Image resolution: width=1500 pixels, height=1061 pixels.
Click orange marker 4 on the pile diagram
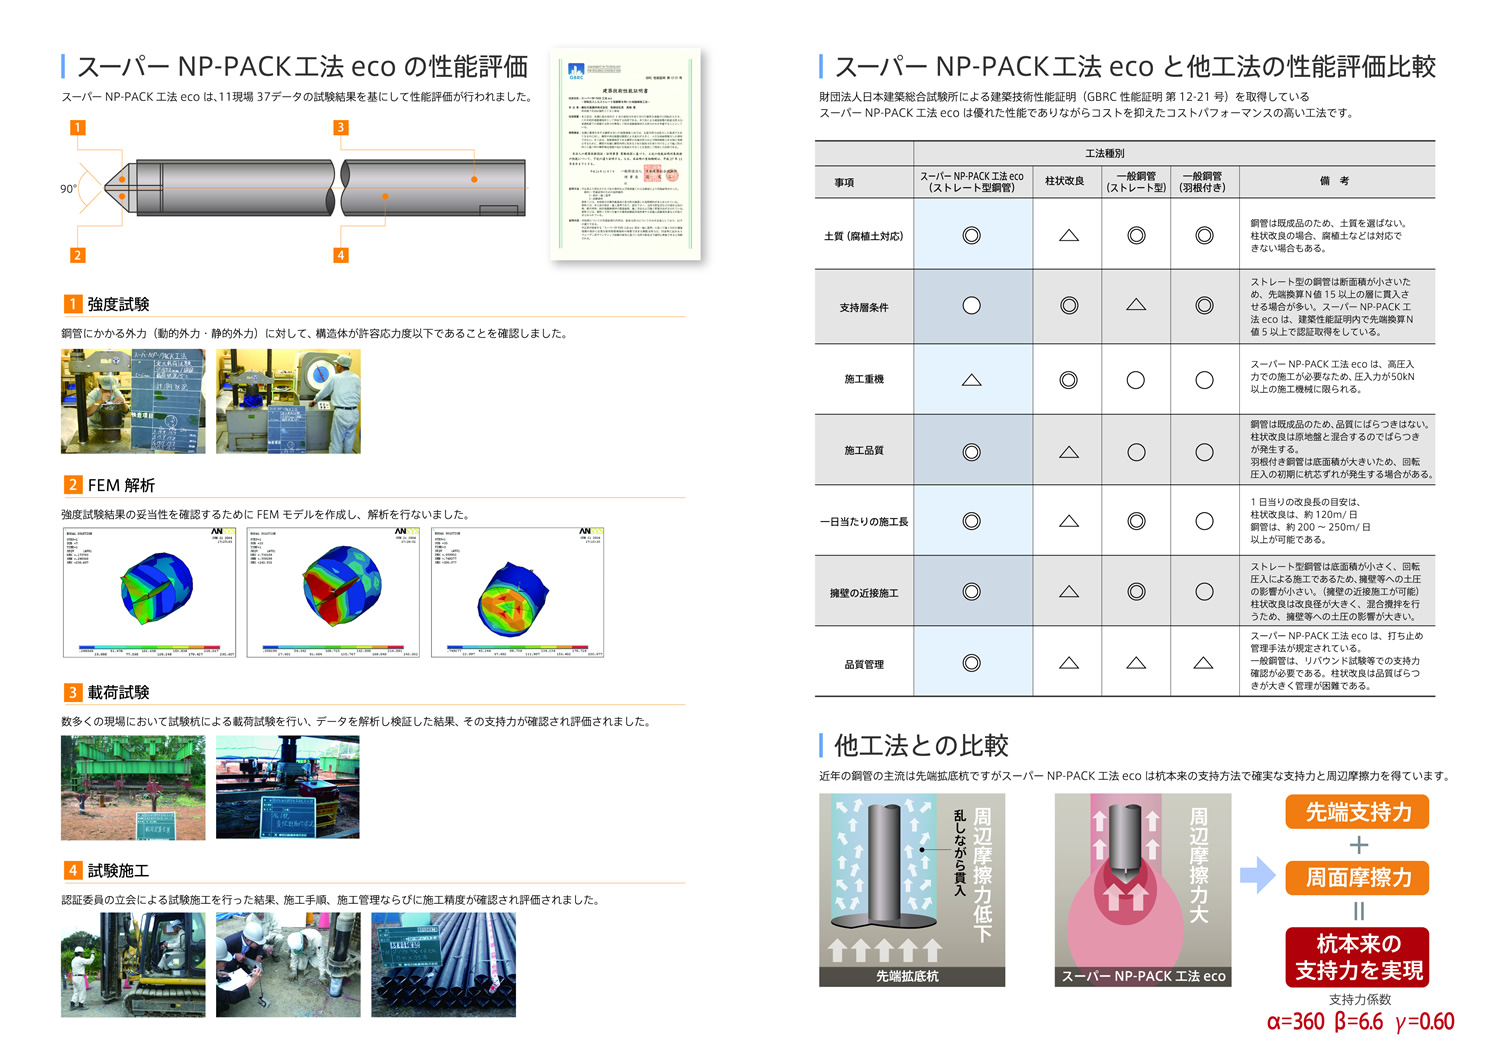pos(341,255)
